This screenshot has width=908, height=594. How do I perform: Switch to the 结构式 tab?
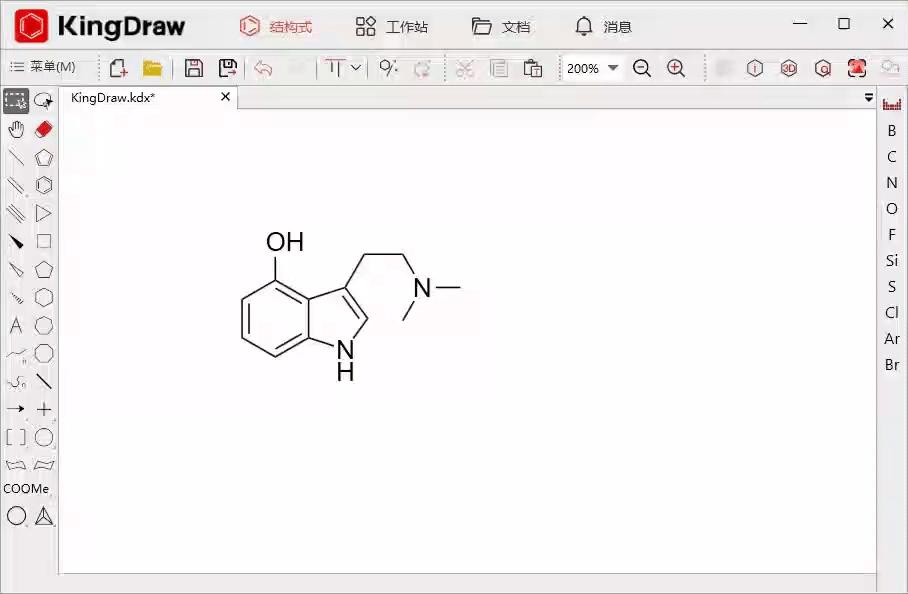(276, 27)
